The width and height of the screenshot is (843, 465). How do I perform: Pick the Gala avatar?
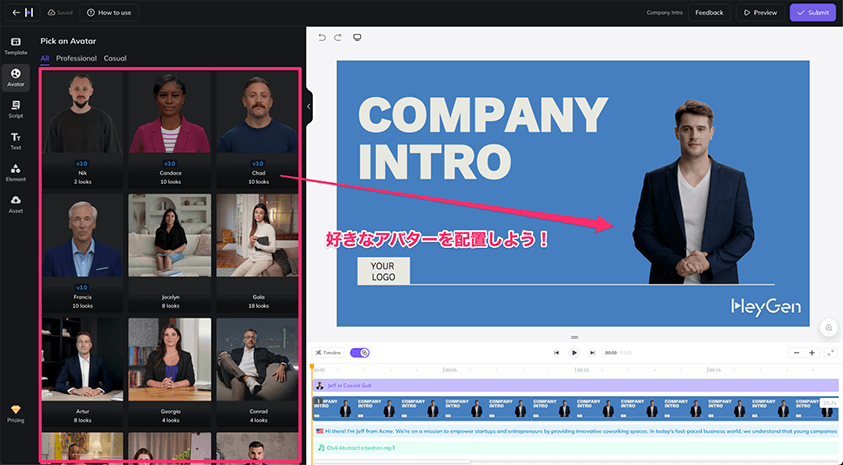257,253
